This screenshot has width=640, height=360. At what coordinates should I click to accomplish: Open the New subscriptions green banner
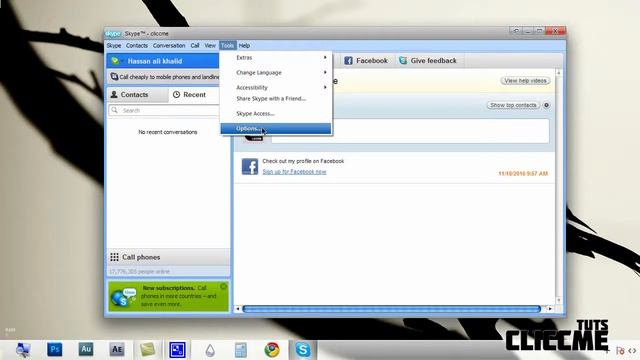coord(168,296)
